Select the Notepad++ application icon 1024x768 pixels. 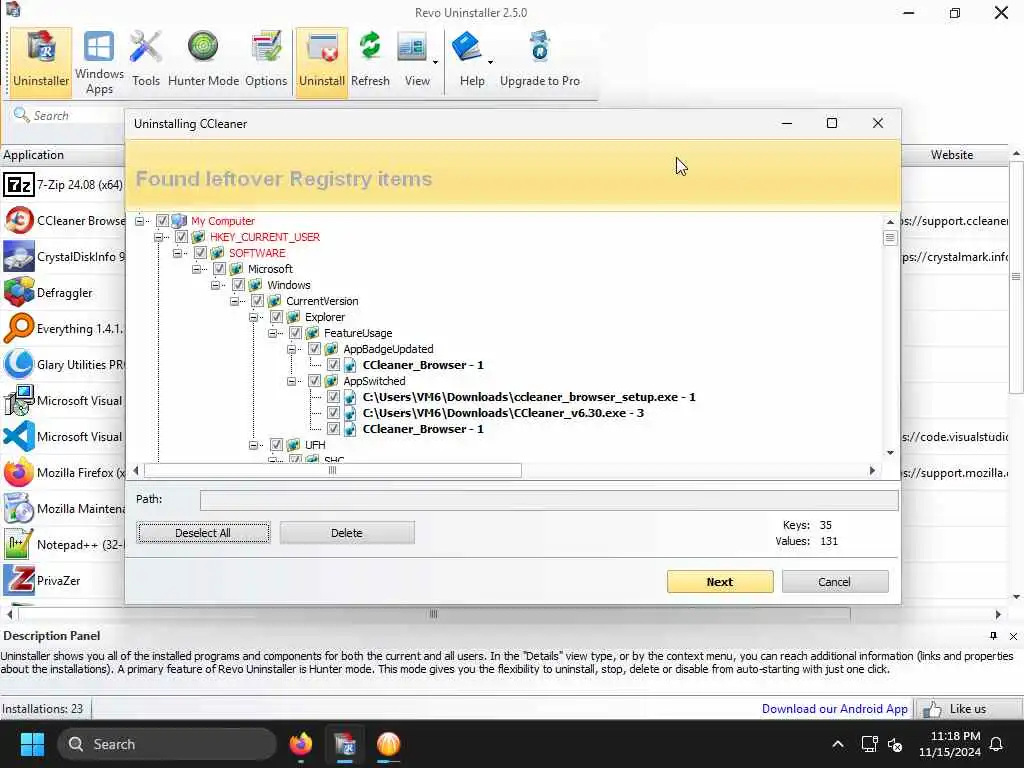click(x=18, y=544)
